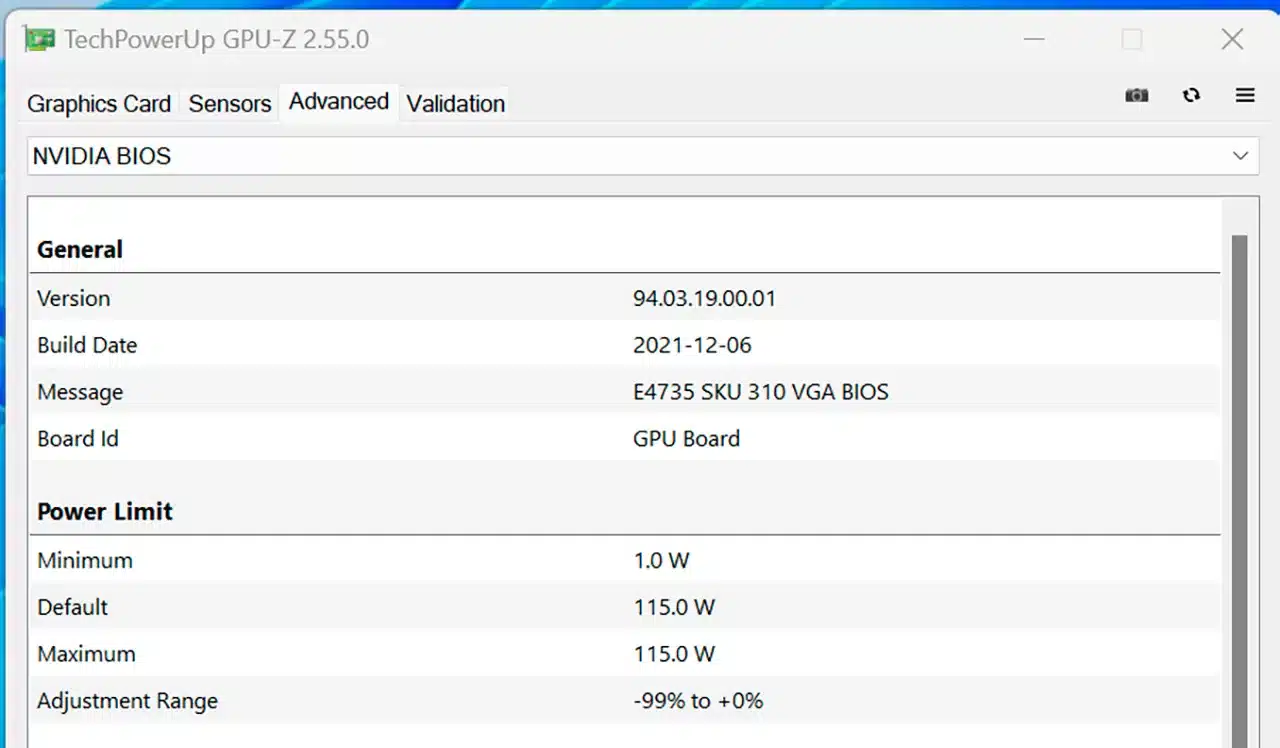Click the vertical scrollbar thumb

coord(1240,491)
